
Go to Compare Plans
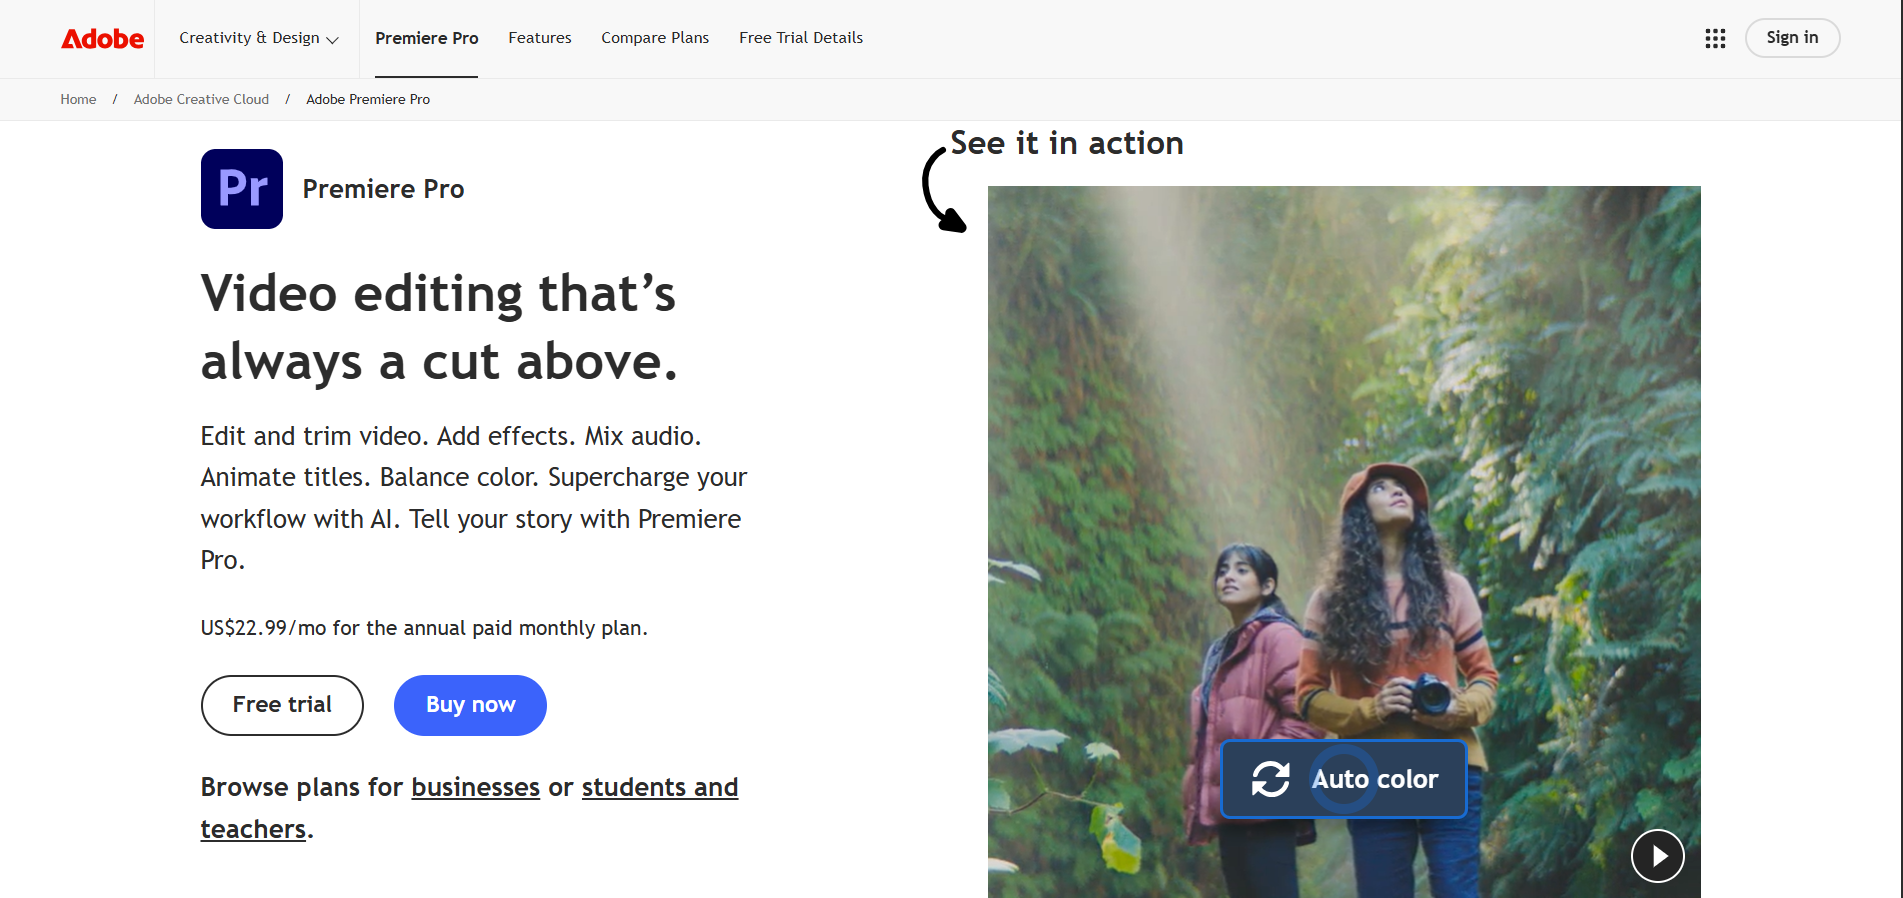(654, 38)
